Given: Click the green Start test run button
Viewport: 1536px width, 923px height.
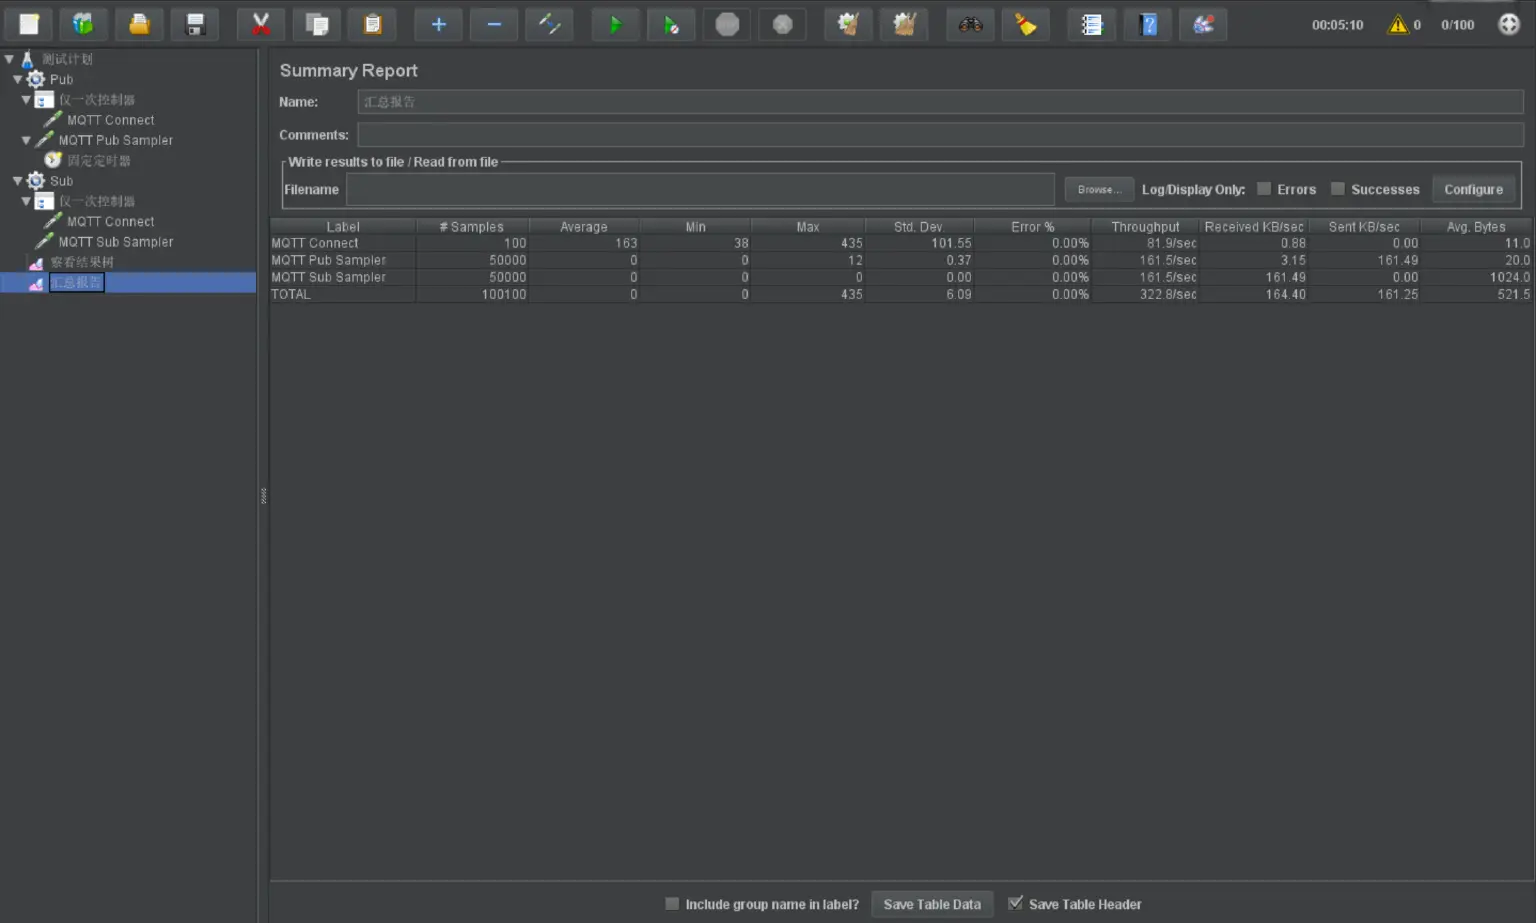Looking at the screenshot, I should click(615, 25).
